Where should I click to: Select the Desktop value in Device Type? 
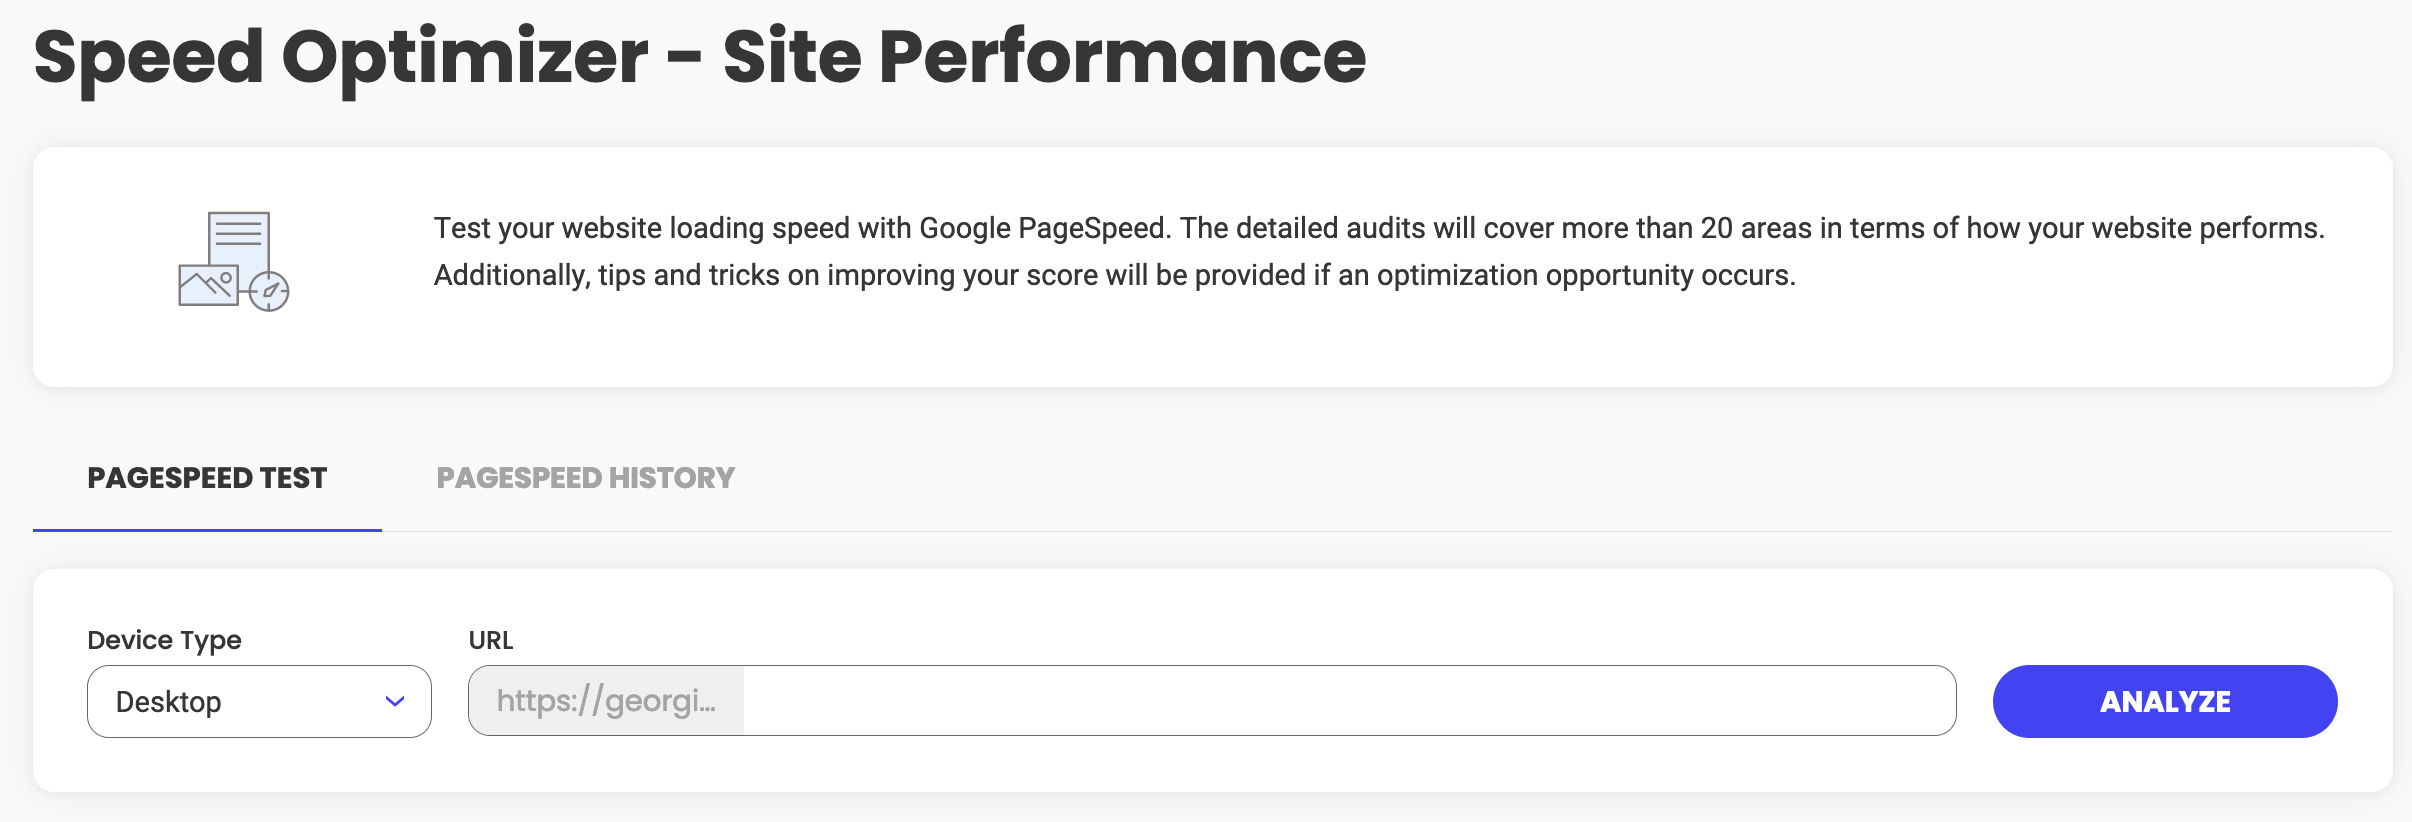(168, 702)
